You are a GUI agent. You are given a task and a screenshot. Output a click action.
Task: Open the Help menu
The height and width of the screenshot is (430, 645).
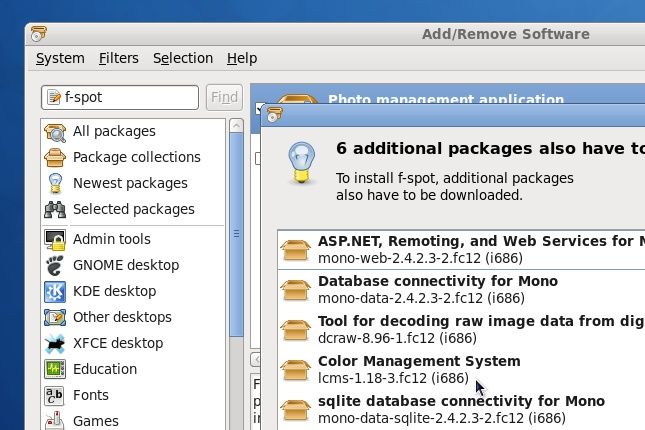click(242, 58)
